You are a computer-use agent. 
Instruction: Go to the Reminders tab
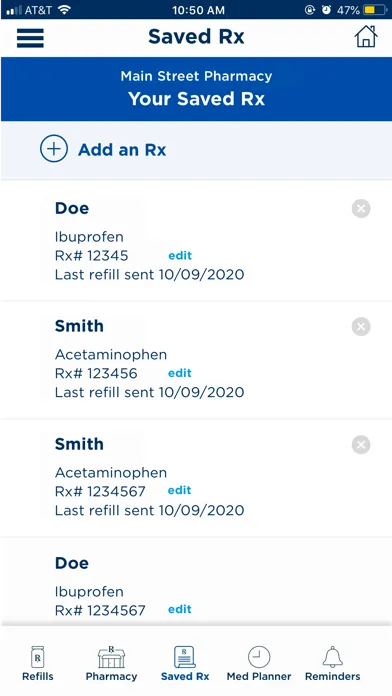[x=333, y=663]
